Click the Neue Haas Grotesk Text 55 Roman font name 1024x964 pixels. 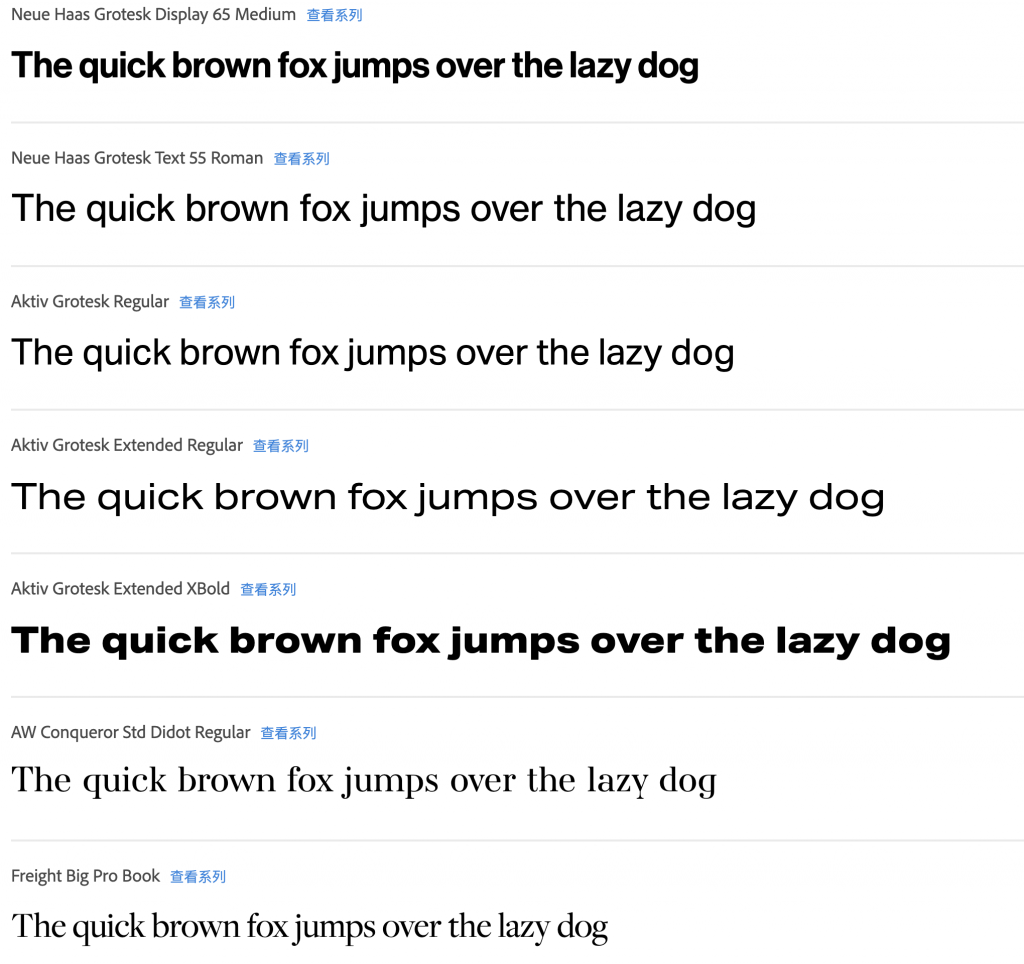tap(137, 158)
